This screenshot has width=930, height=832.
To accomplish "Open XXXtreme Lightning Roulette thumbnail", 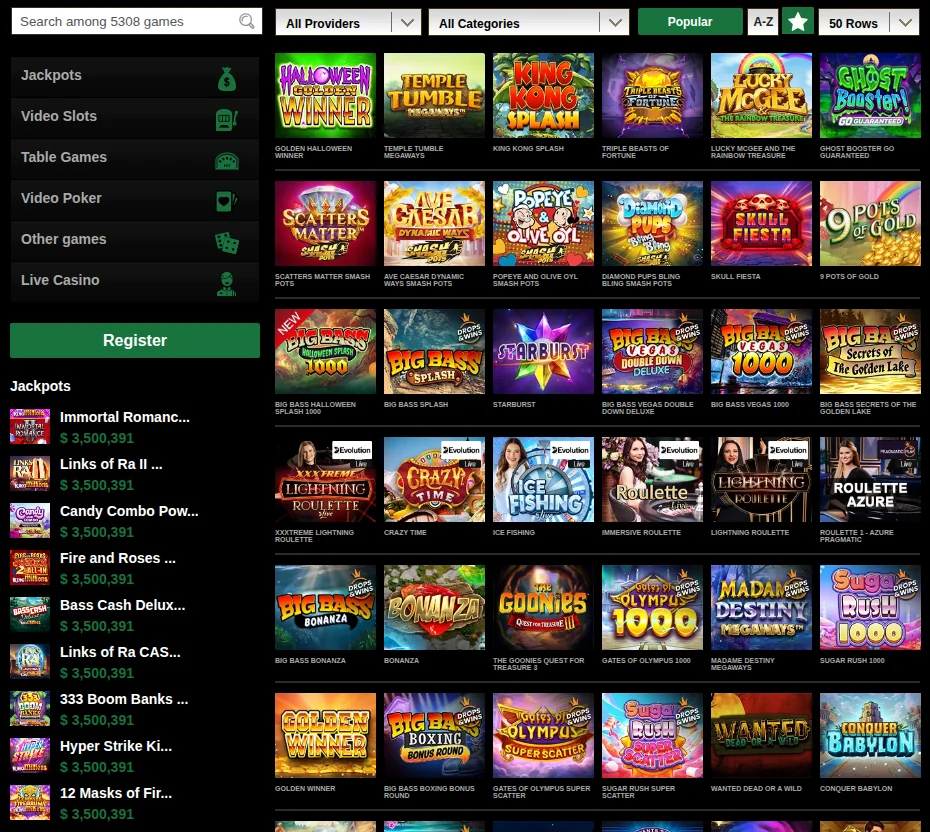I will (x=325, y=480).
